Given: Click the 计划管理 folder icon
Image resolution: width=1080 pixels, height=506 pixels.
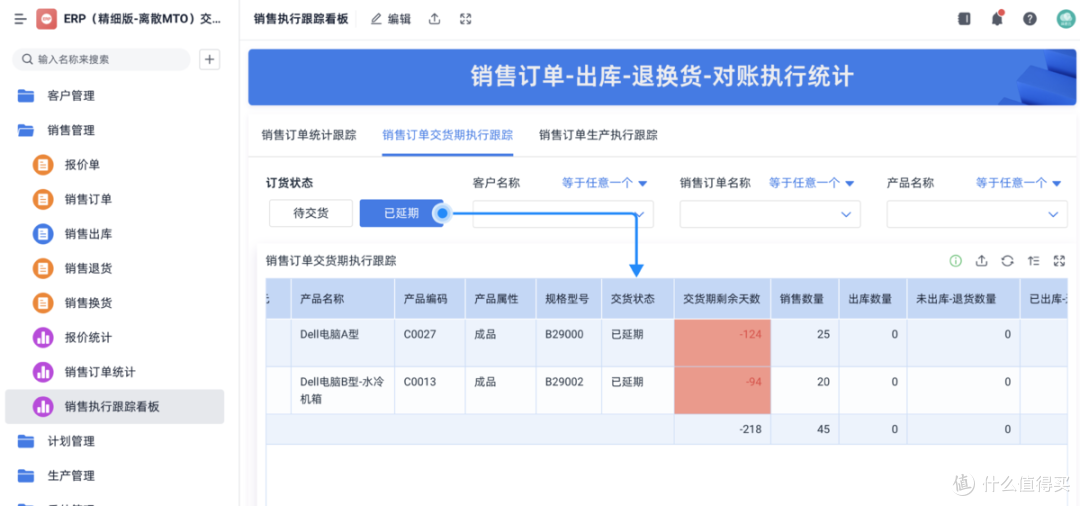Looking at the screenshot, I should [x=25, y=441].
